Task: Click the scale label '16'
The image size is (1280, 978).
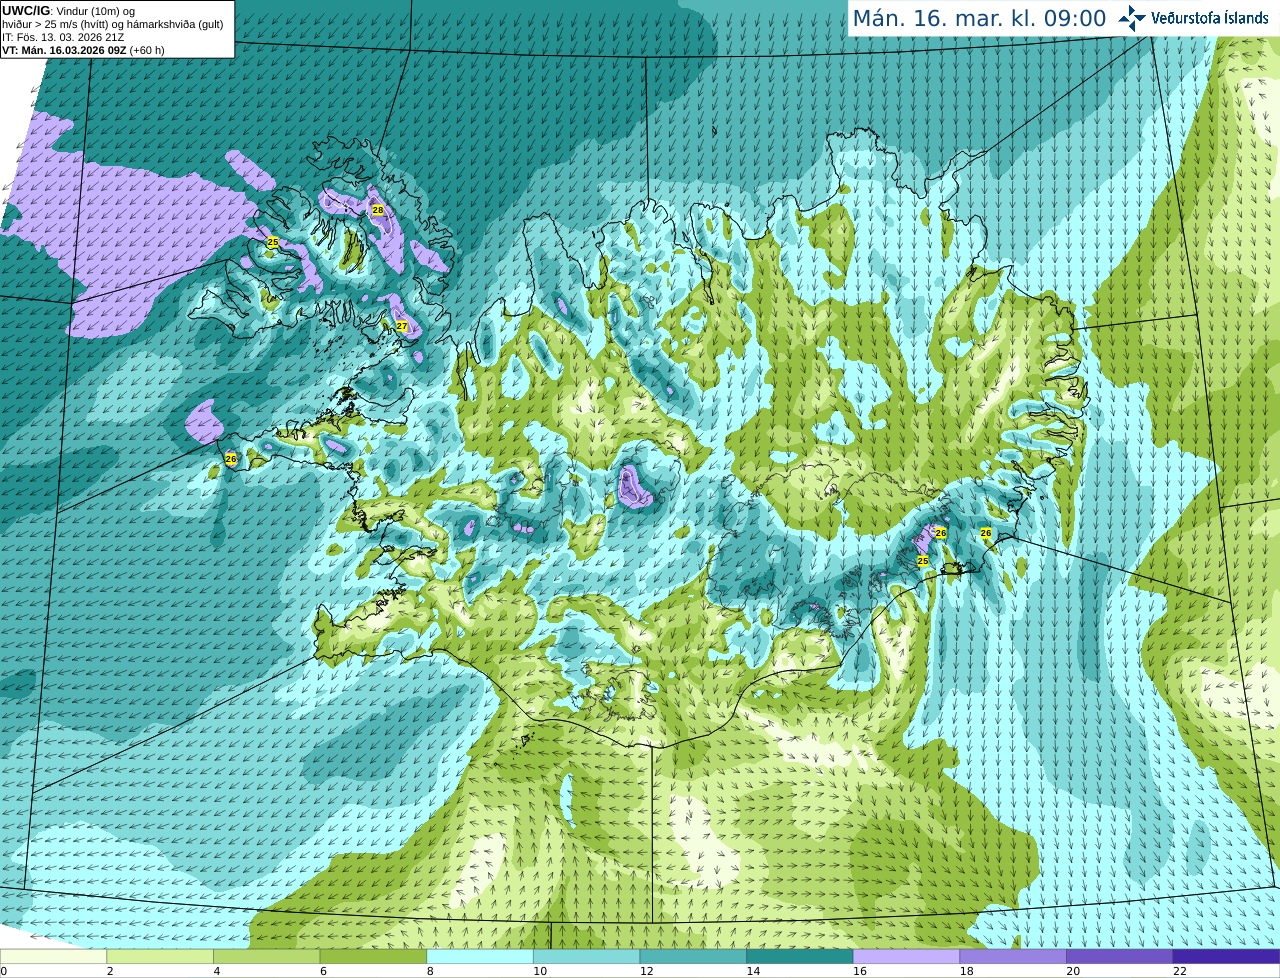Action: tap(860, 970)
